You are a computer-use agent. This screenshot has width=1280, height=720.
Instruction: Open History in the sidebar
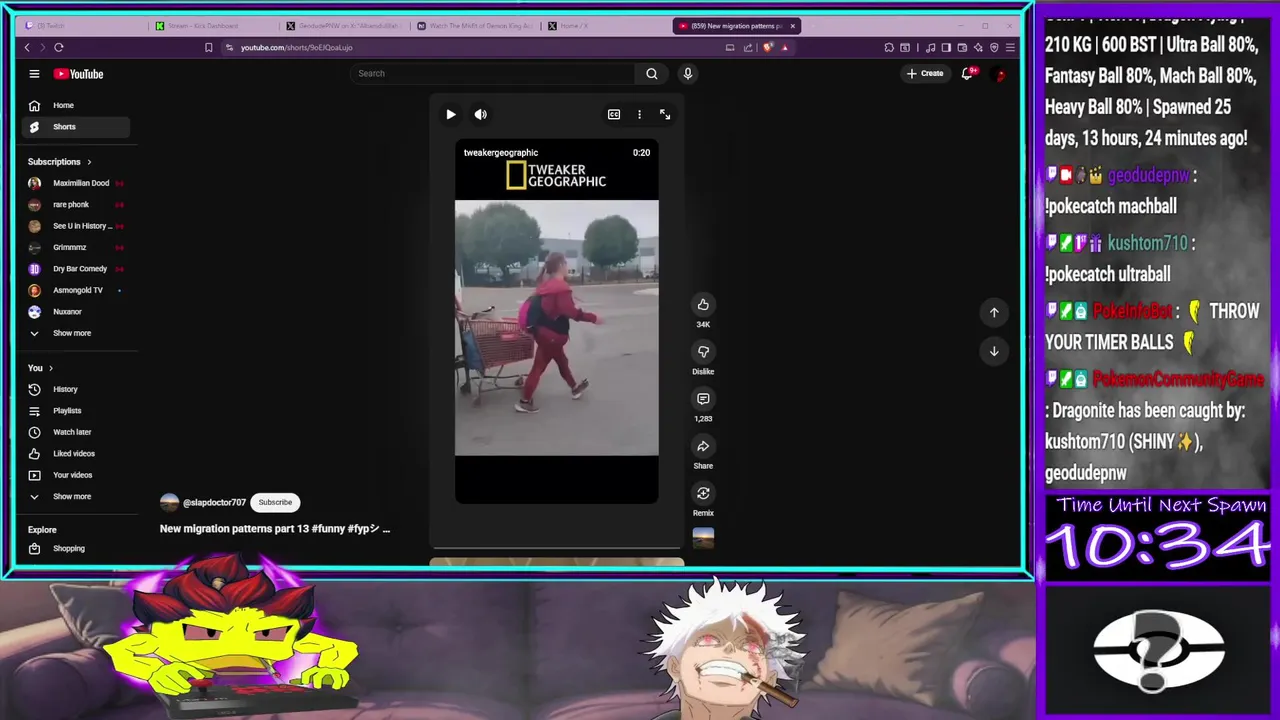tap(76, 389)
